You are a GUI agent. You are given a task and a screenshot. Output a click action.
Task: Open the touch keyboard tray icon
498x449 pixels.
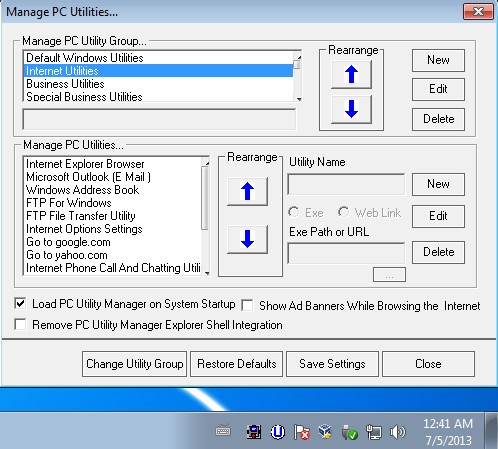(x=223, y=432)
